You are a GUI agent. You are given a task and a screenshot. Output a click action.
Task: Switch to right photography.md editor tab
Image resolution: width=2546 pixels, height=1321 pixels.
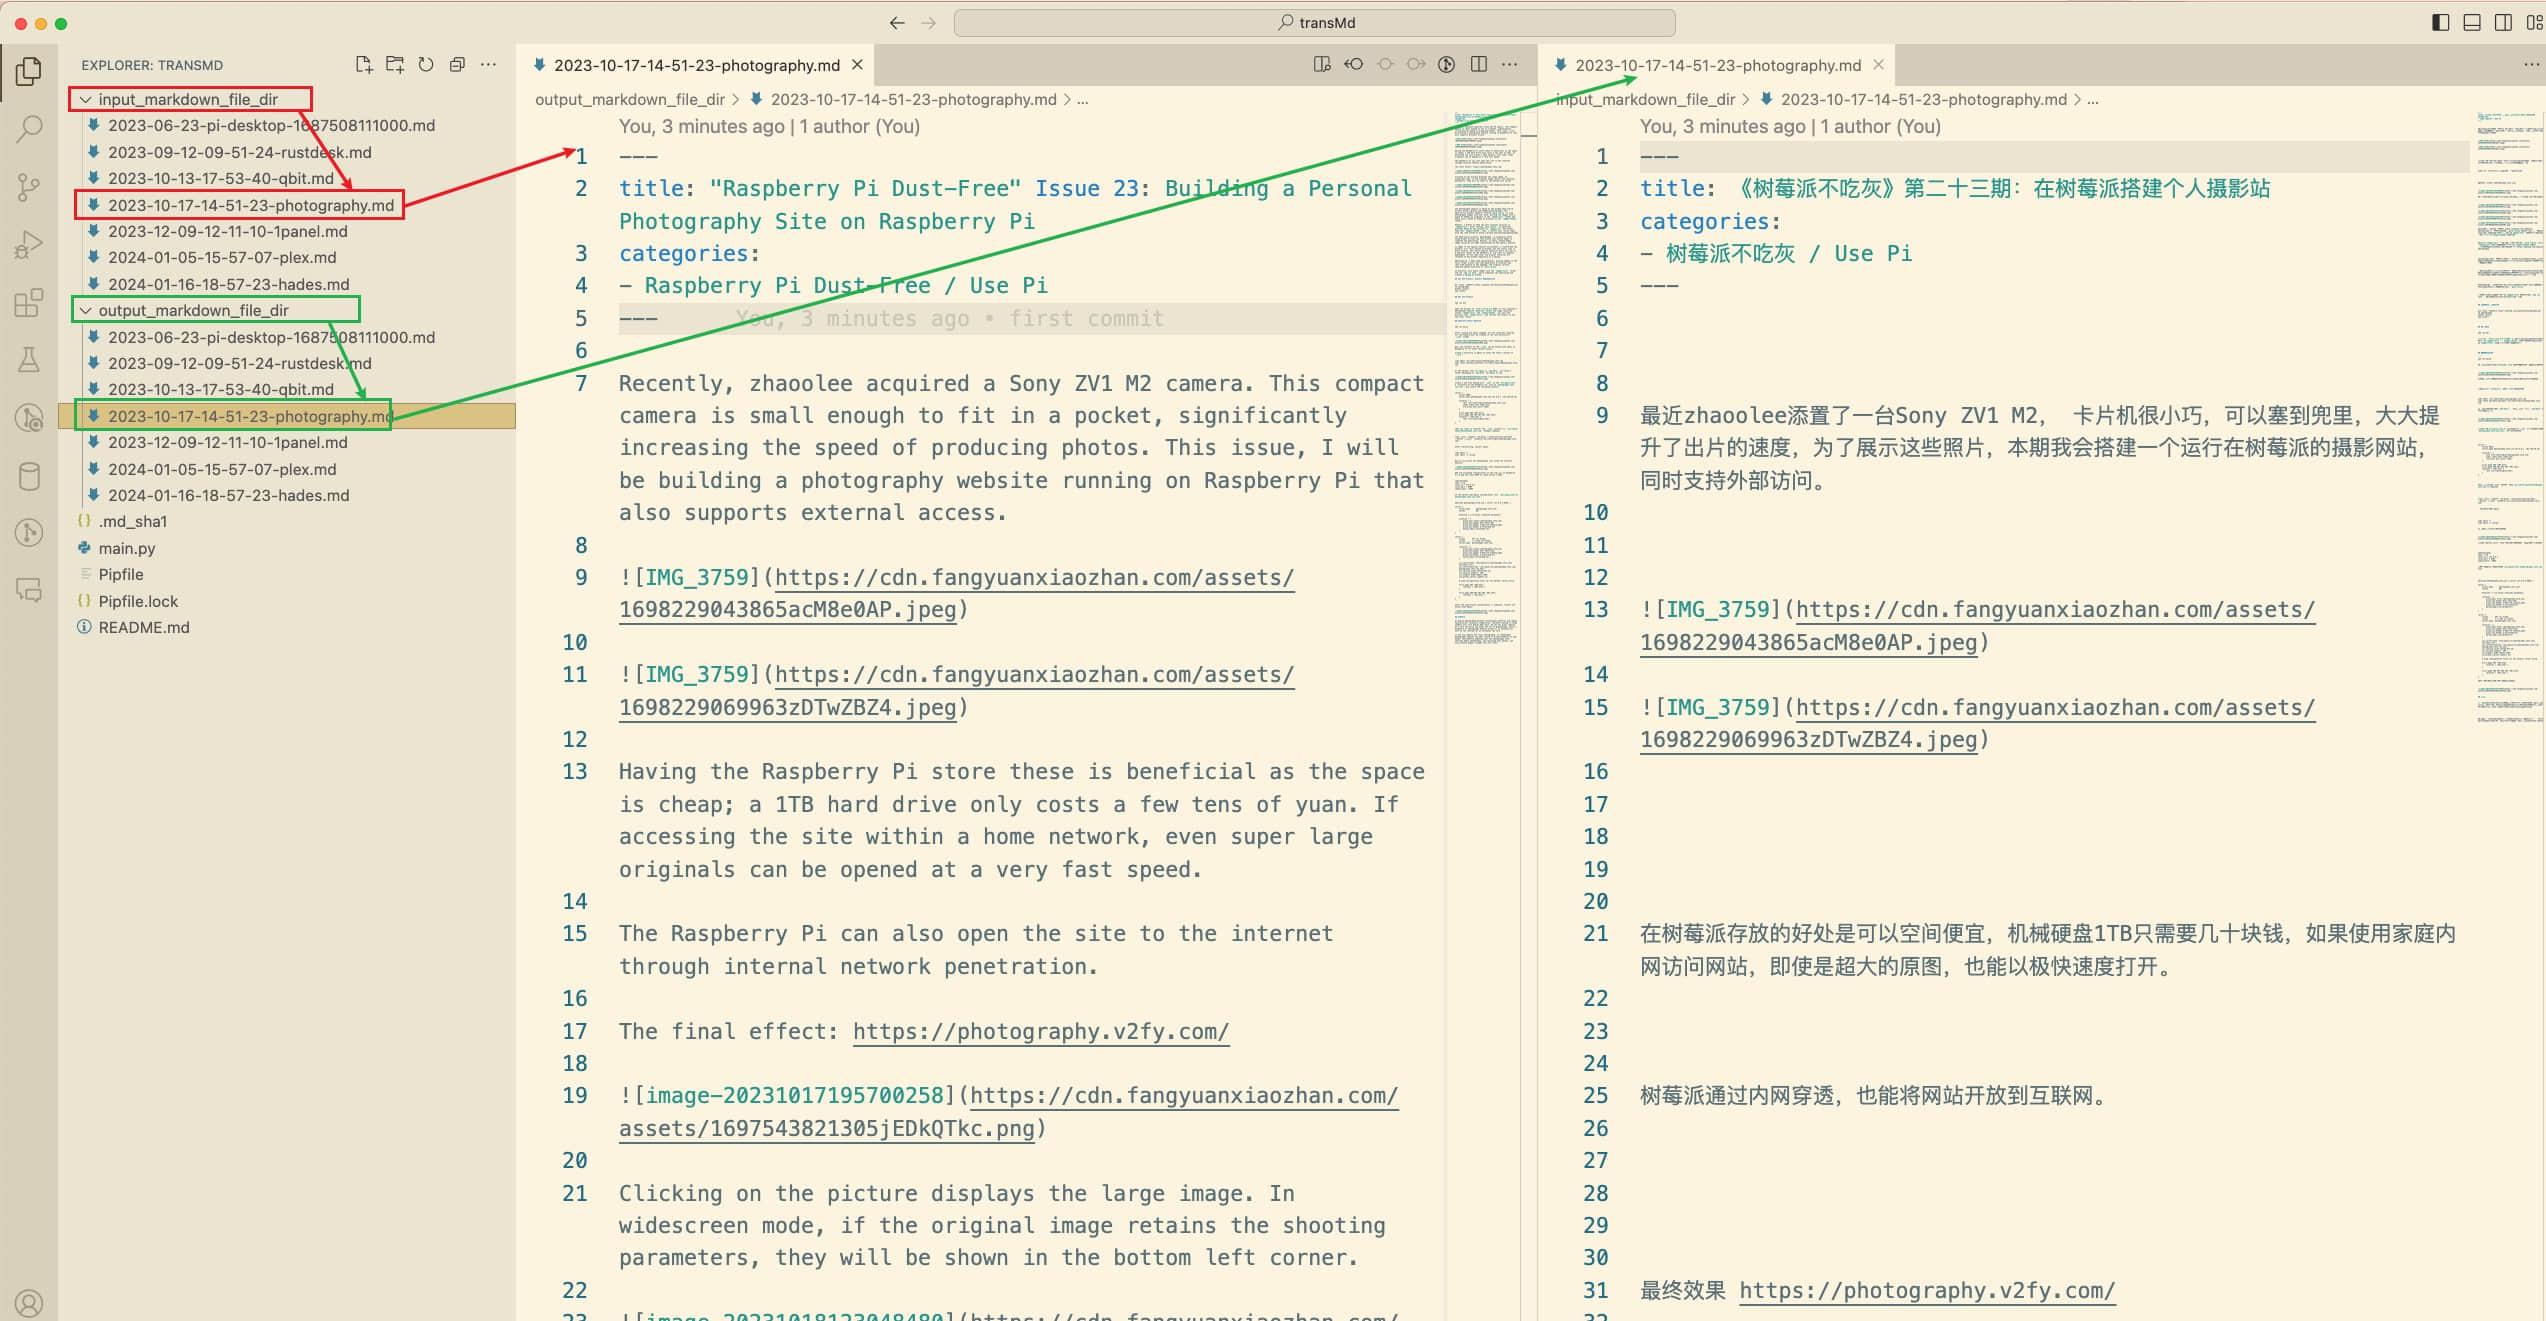click(x=1717, y=65)
